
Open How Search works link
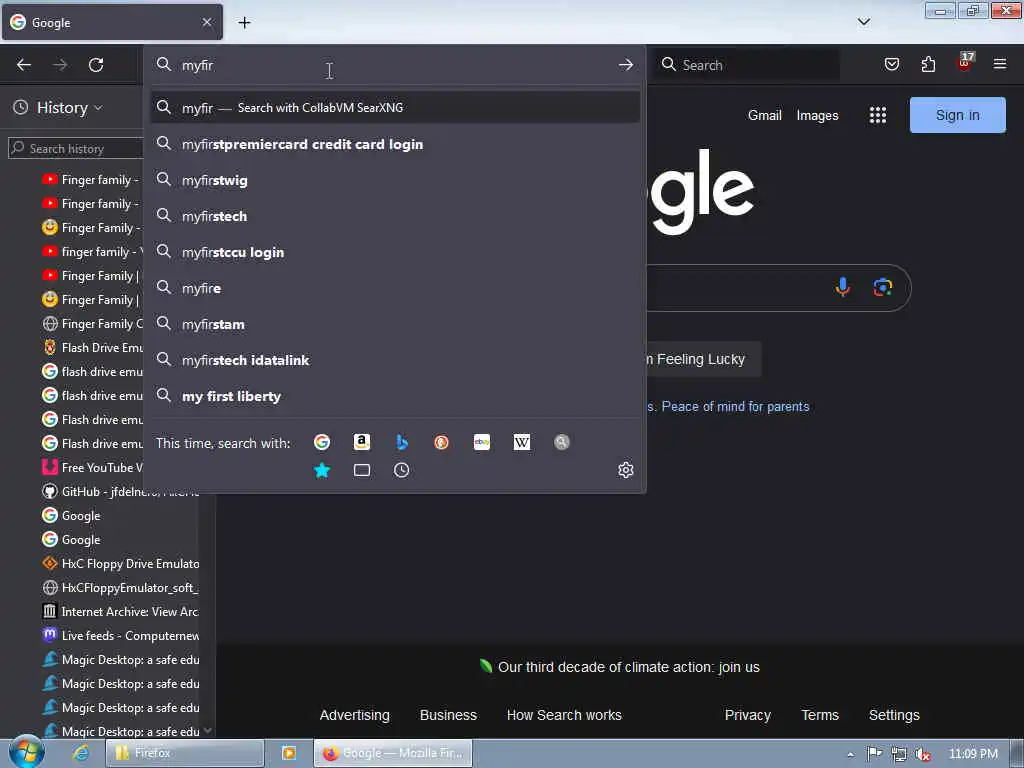(564, 715)
